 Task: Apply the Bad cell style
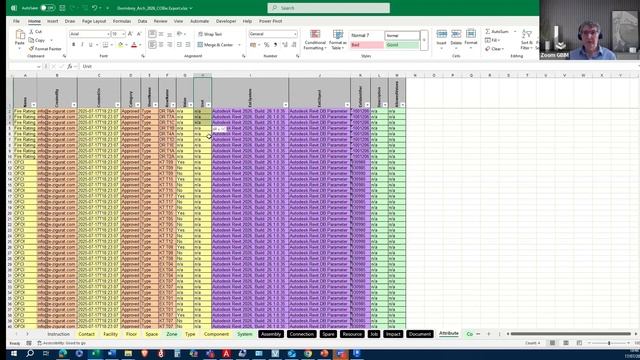point(367,45)
